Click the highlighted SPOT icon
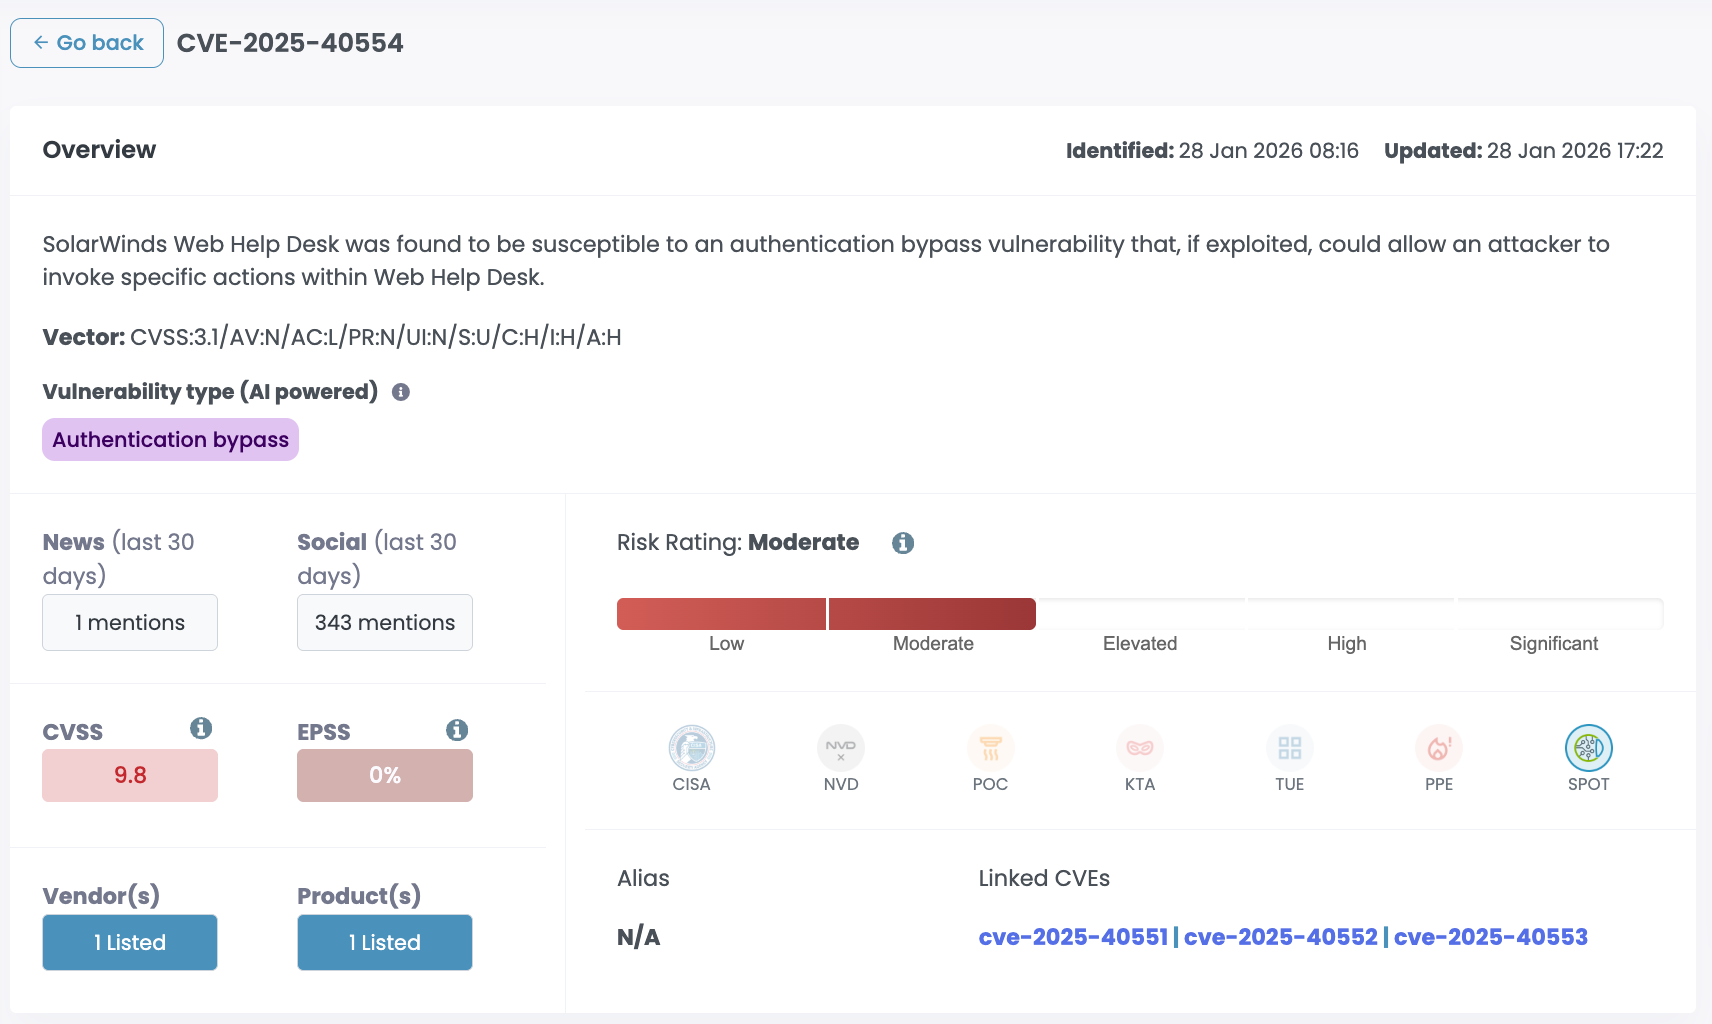Image resolution: width=1712 pixels, height=1024 pixels. pos(1588,748)
